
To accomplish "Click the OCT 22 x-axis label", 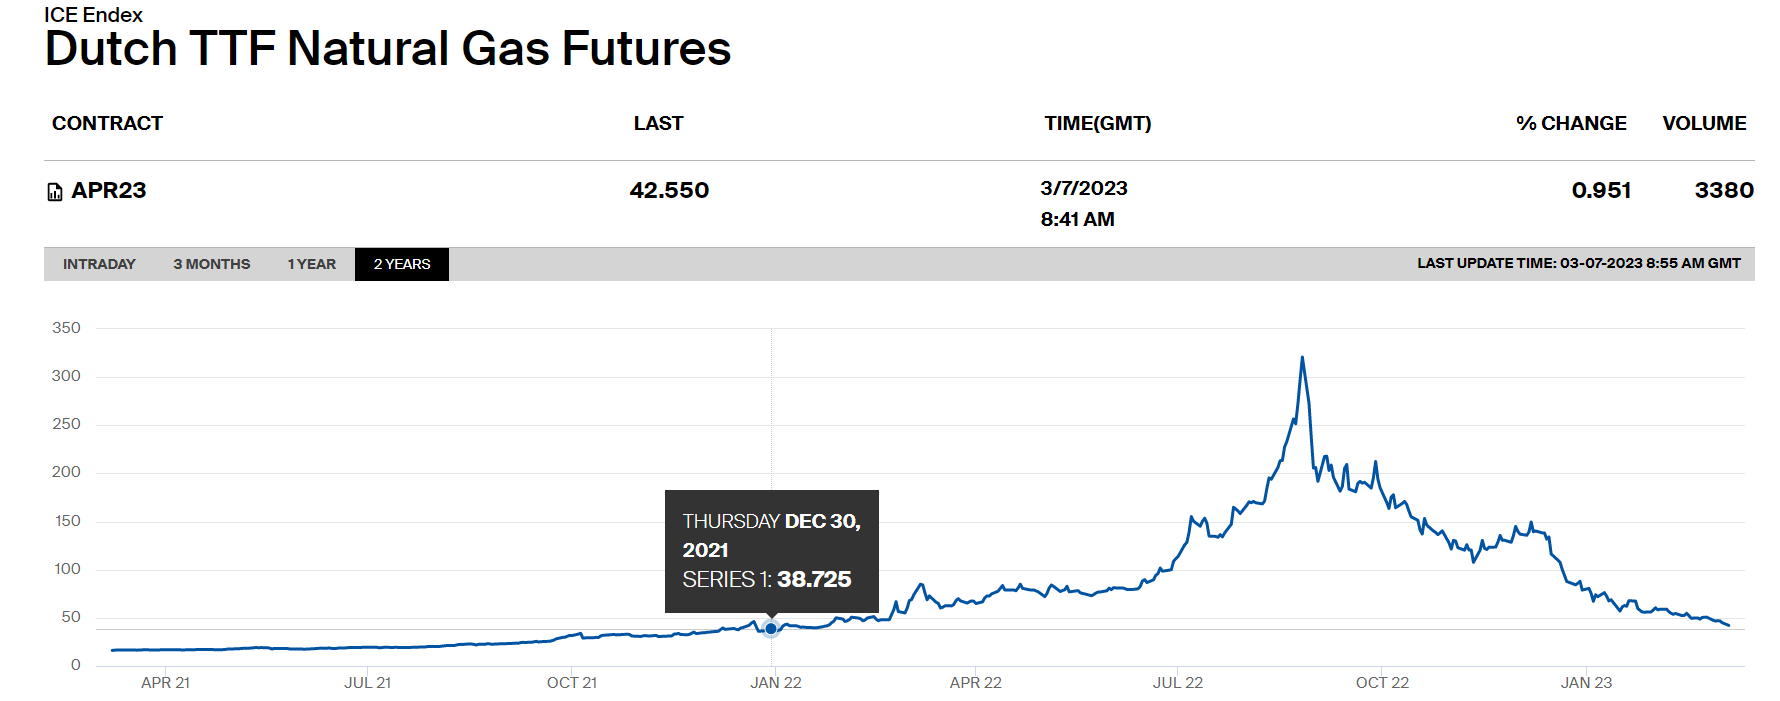I will pyautogui.click(x=1382, y=683).
